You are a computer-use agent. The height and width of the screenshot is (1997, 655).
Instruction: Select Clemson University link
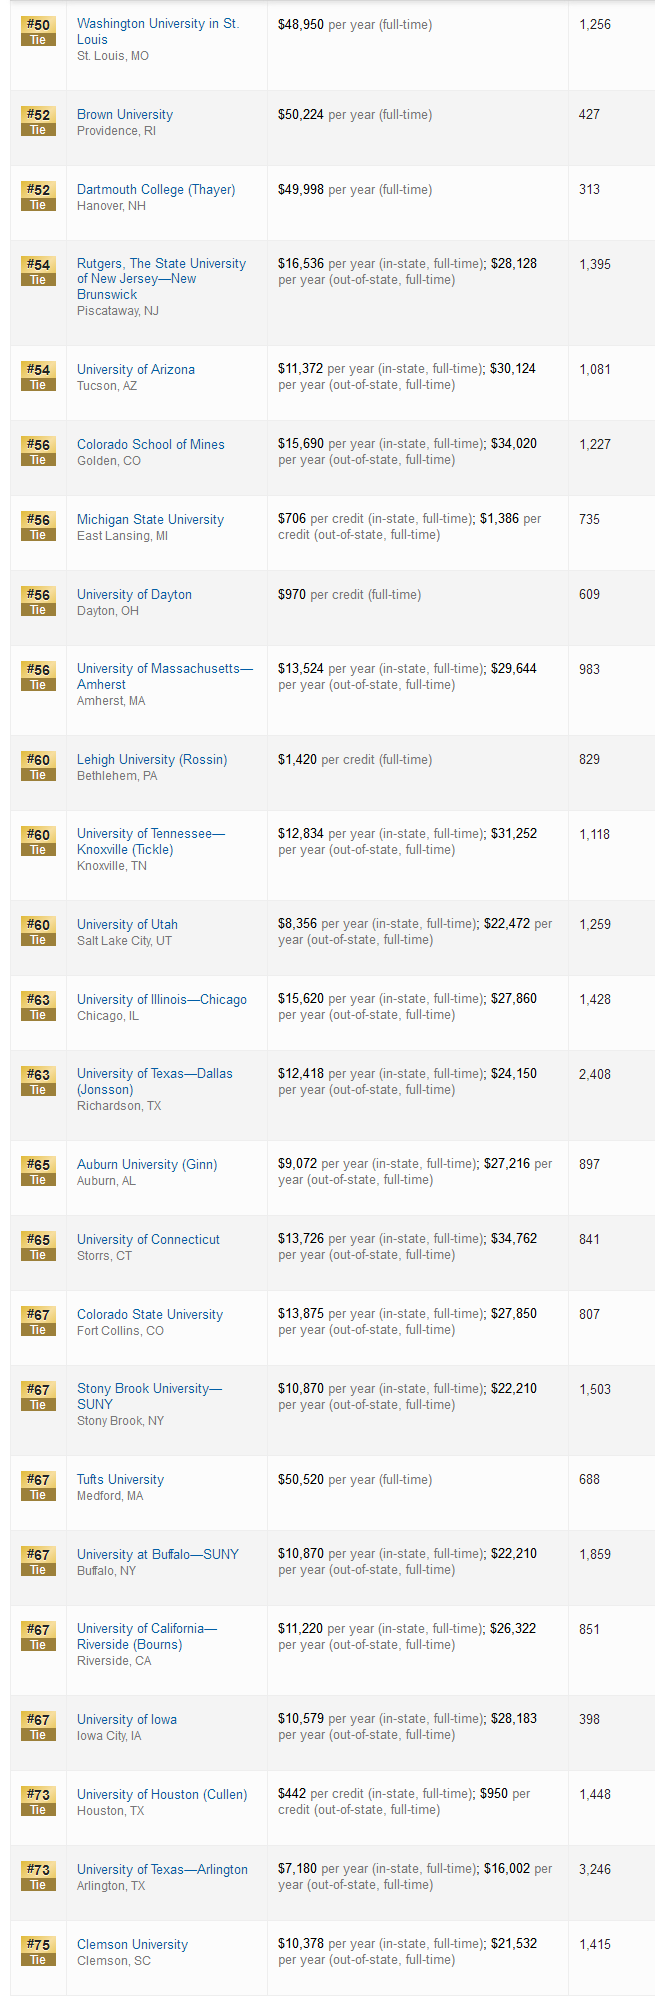point(132,1944)
